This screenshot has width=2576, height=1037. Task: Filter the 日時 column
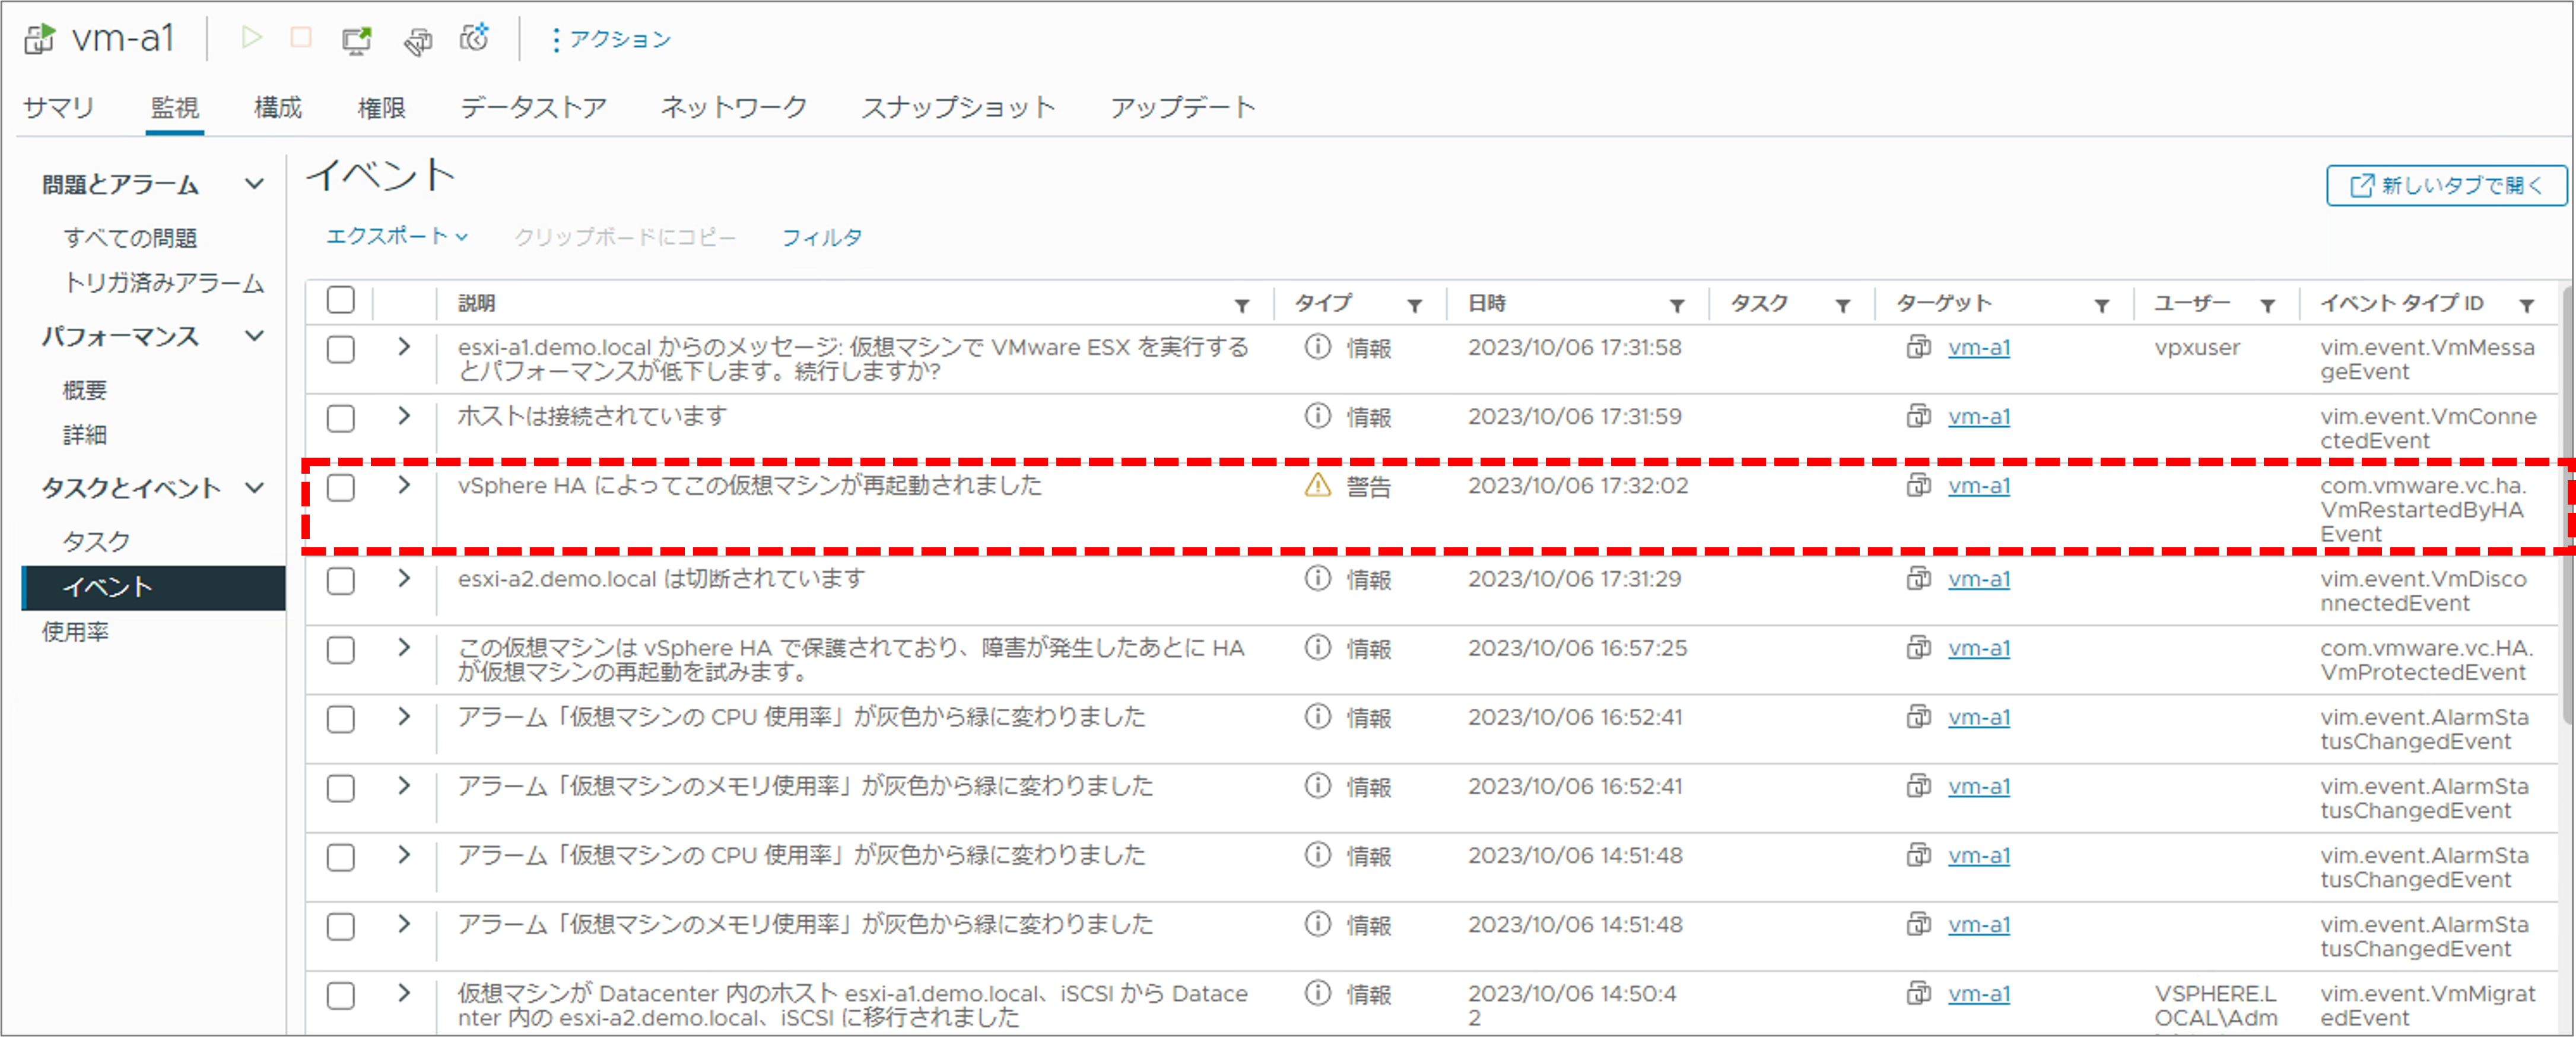pyautogui.click(x=1678, y=305)
